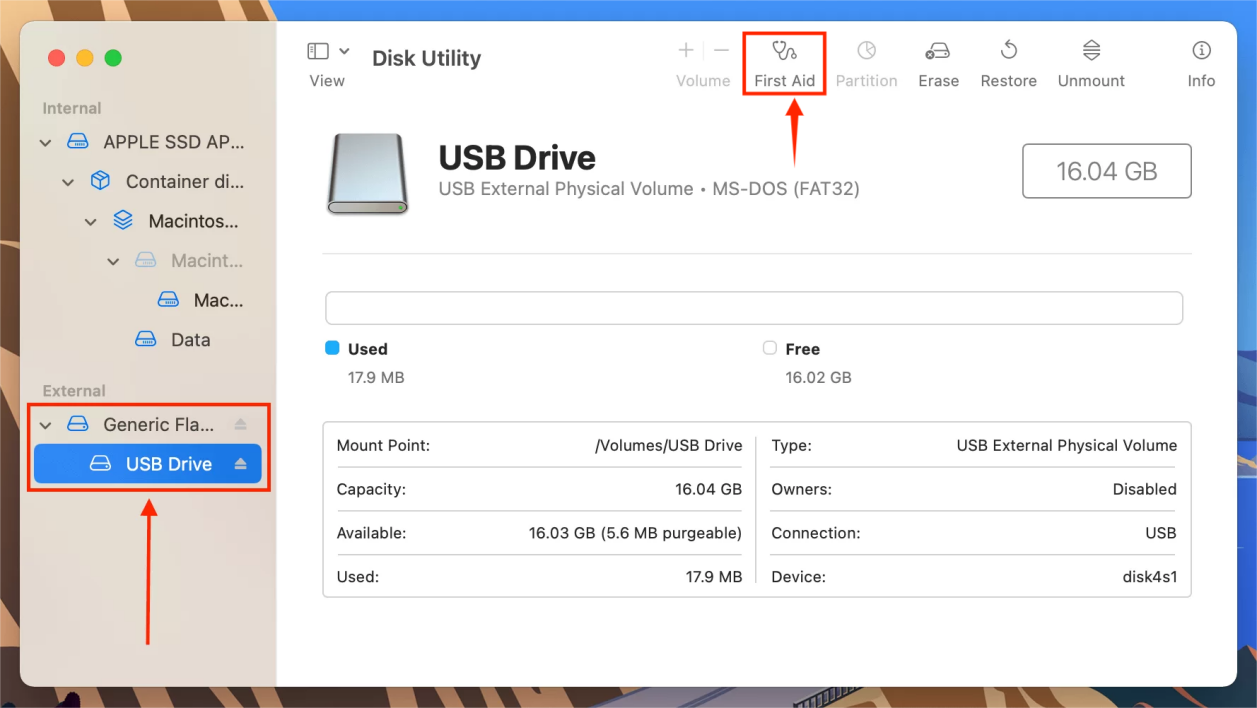The height and width of the screenshot is (708, 1257).
Task: Click the View sidebar icon
Action: (x=318, y=49)
